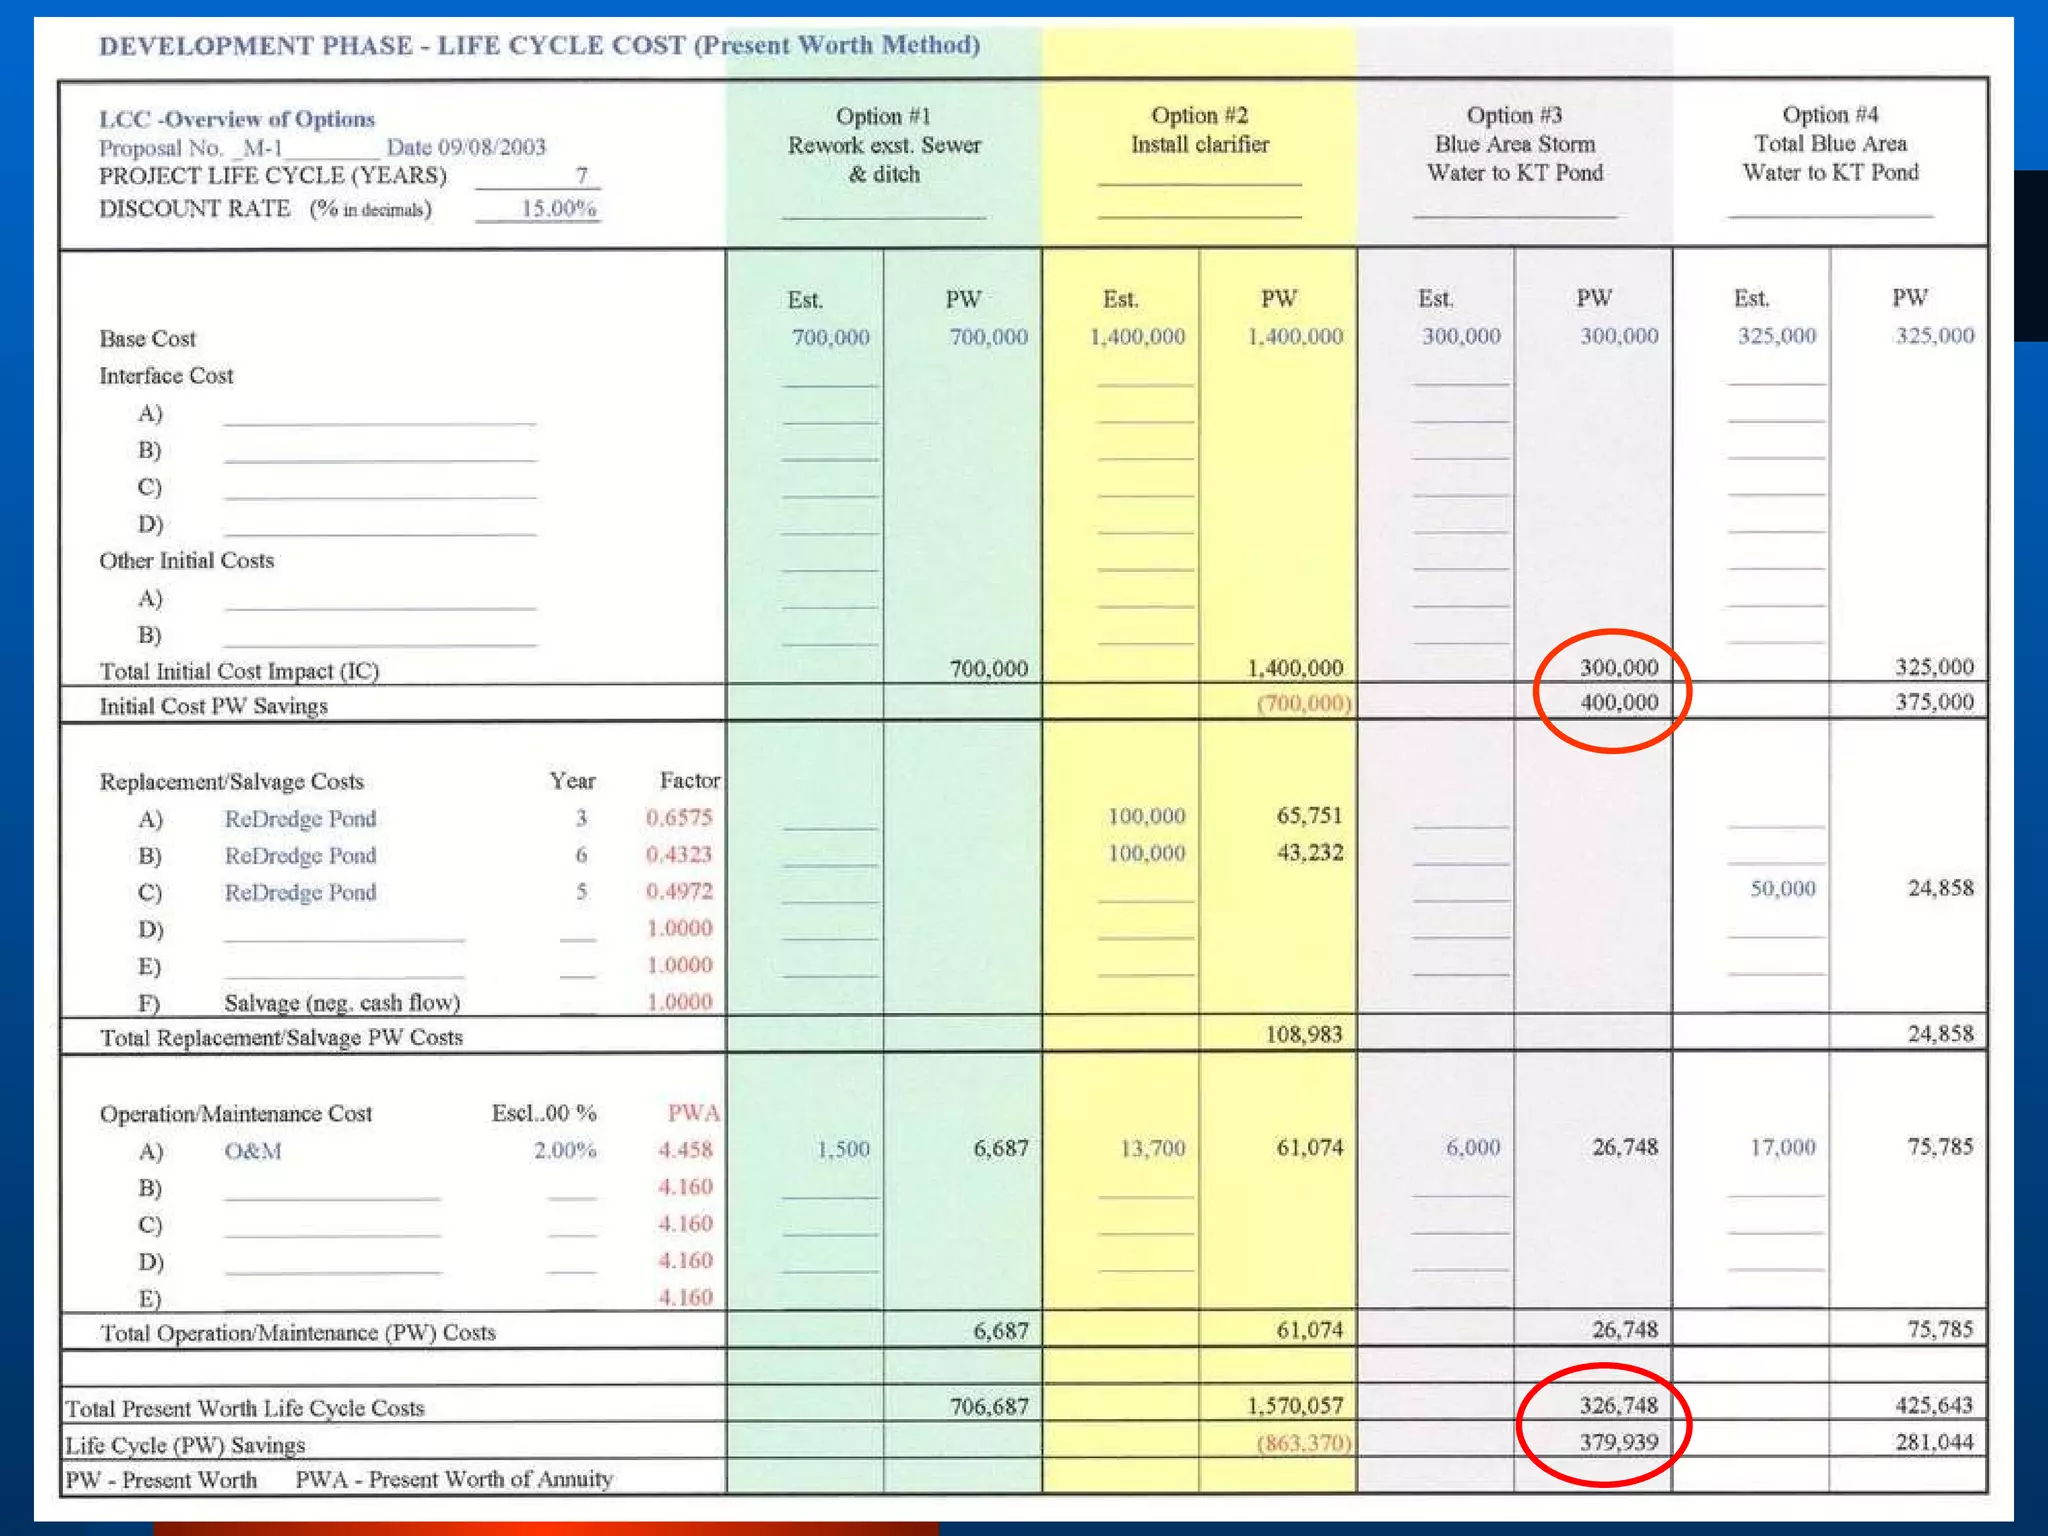2048x1536 pixels.
Task: Click the 50,000 estimate in Option #4 replacement row
Action: click(x=1782, y=888)
